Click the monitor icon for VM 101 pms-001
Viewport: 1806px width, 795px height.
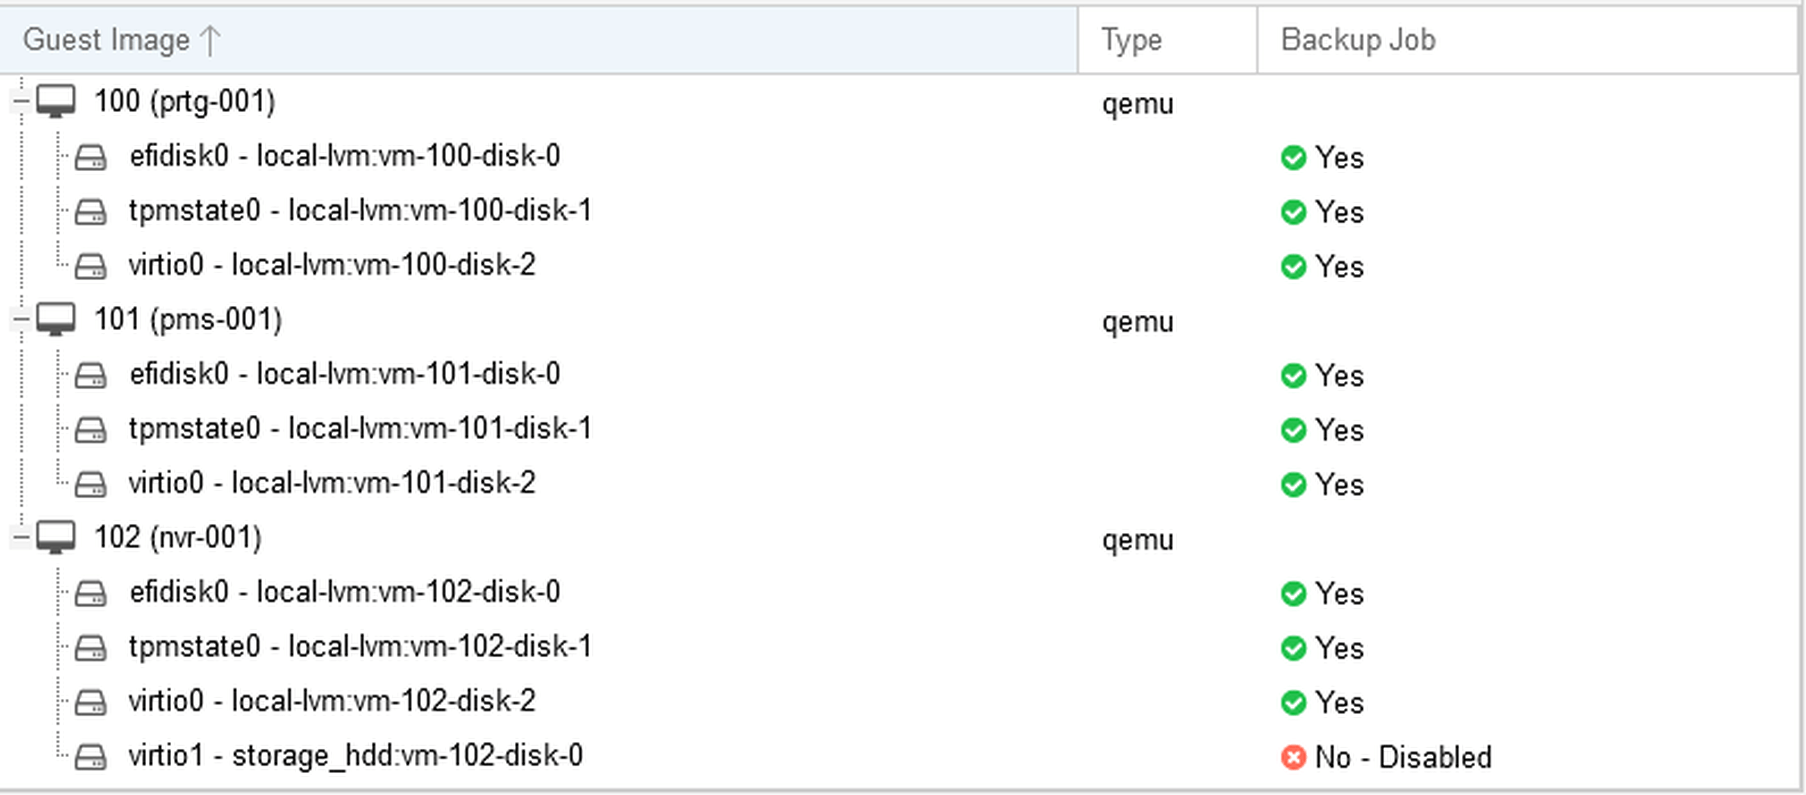(56, 319)
